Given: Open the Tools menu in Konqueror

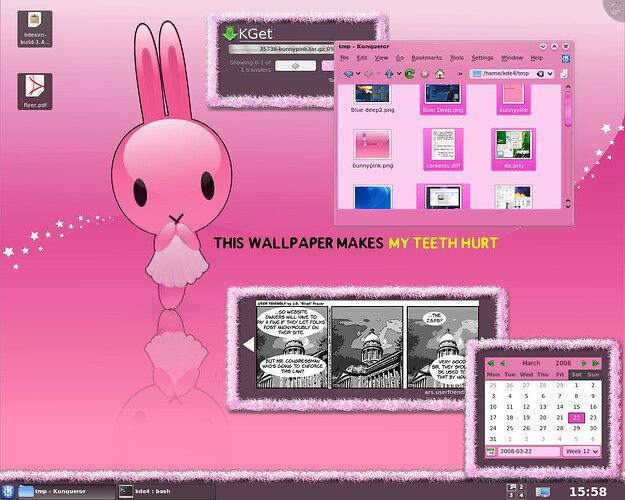Looking at the screenshot, I should point(457,58).
